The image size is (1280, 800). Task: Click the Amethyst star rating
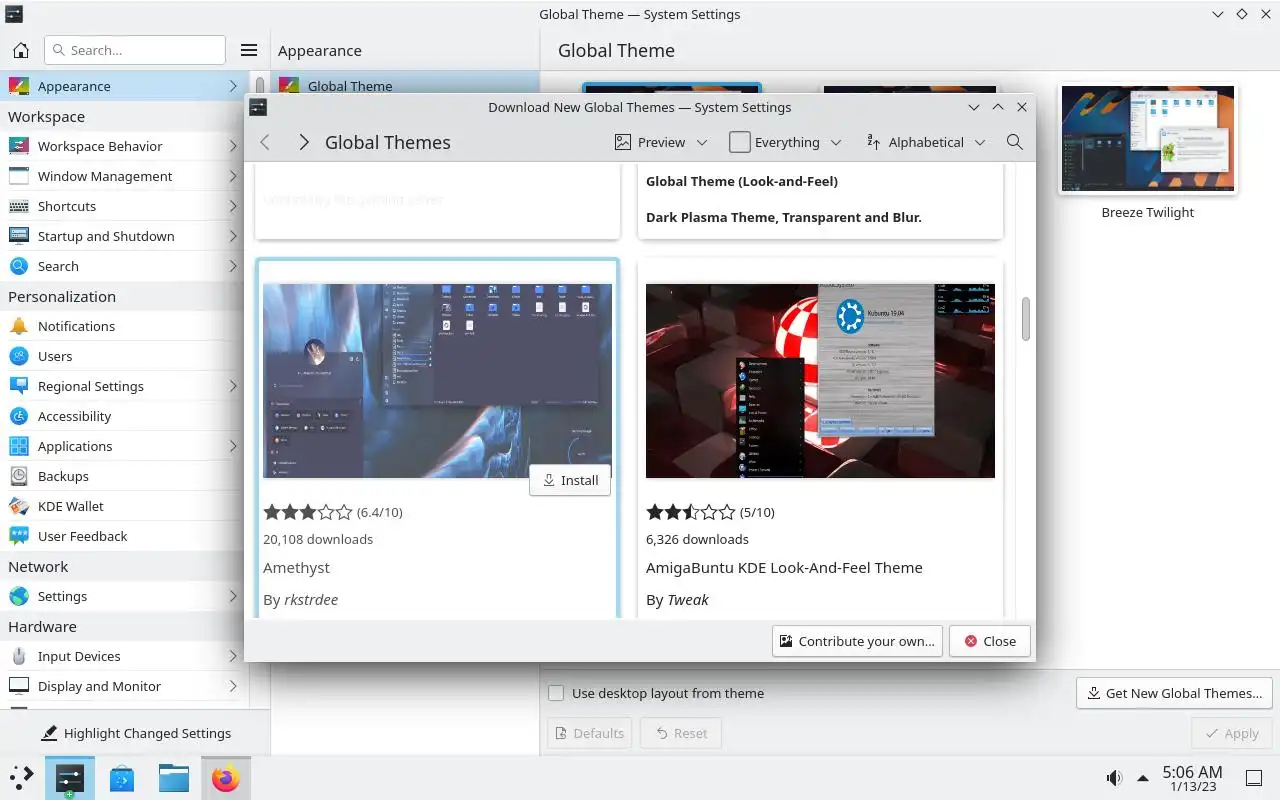pyautogui.click(x=307, y=512)
